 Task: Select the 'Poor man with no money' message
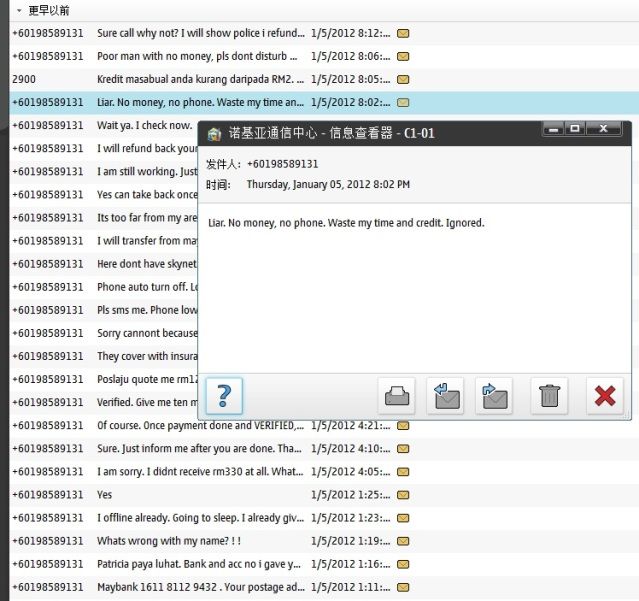200,56
